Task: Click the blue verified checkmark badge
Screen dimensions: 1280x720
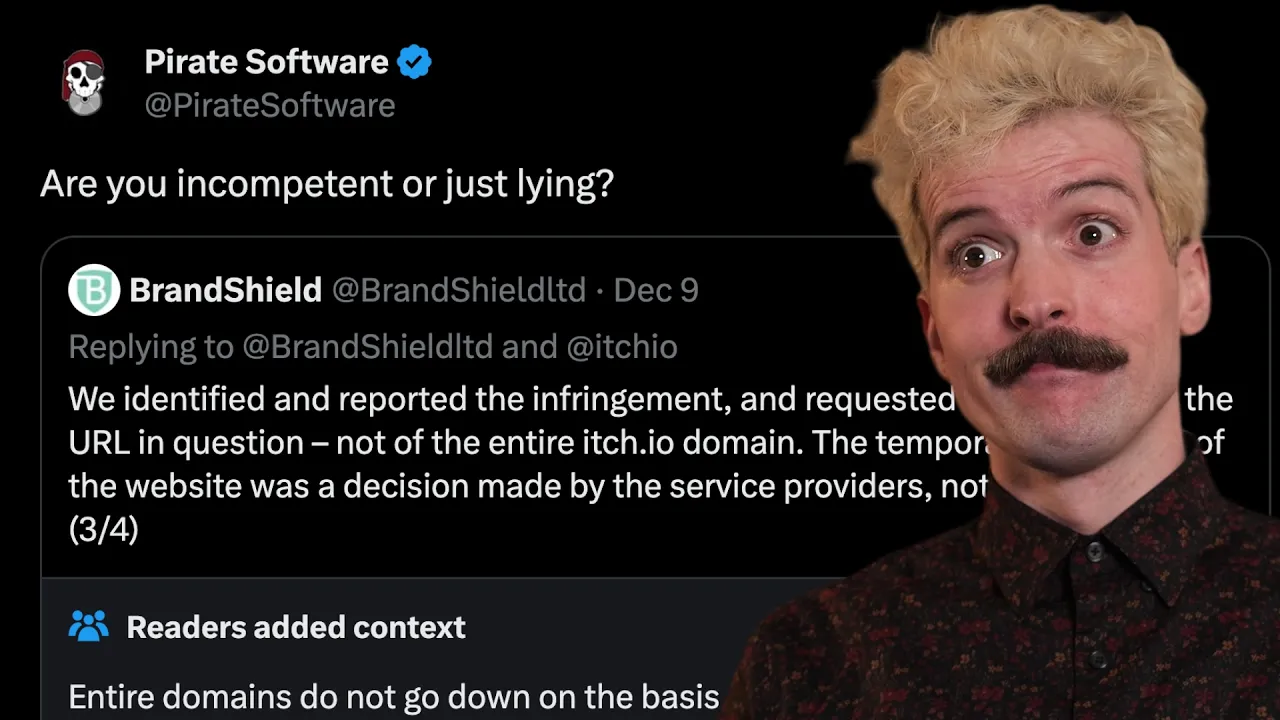Action: tap(414, 62)
